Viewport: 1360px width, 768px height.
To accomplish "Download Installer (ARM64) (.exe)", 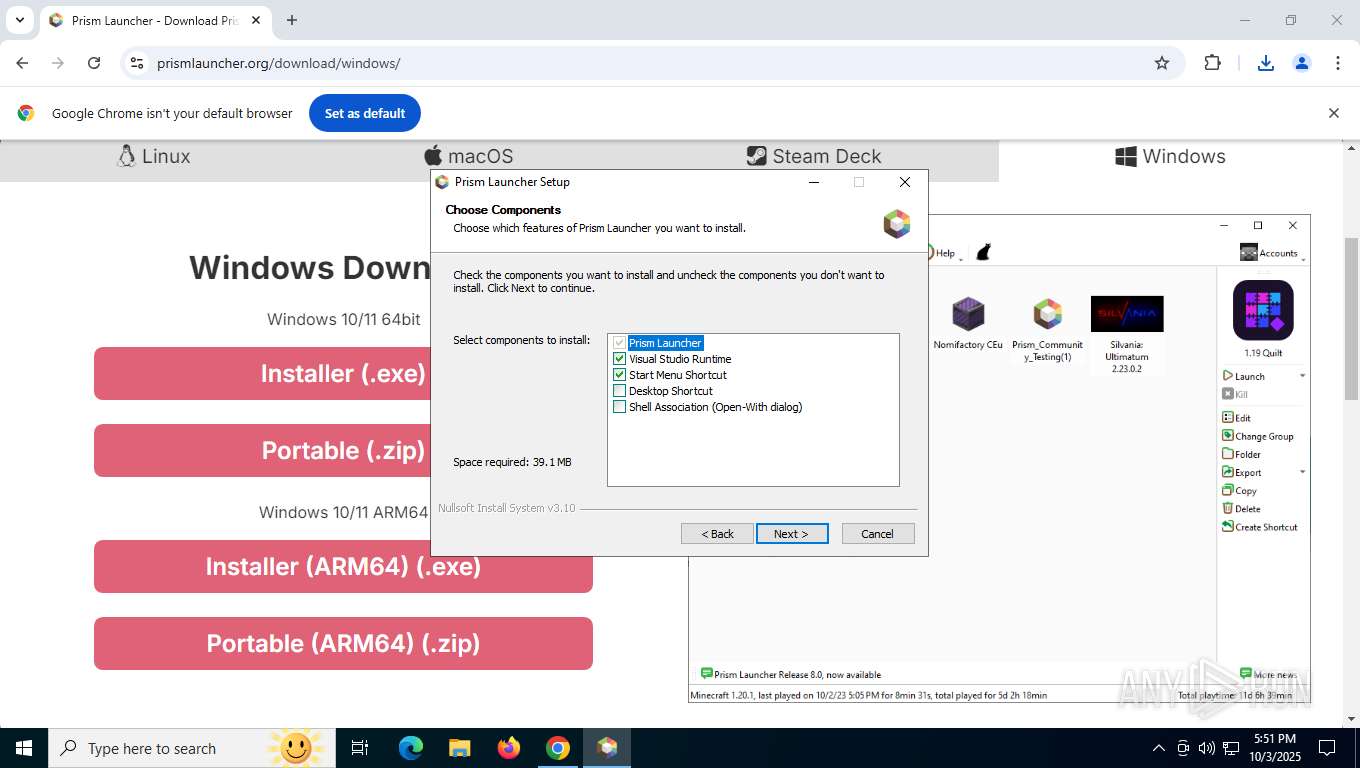I will [343, 566].
